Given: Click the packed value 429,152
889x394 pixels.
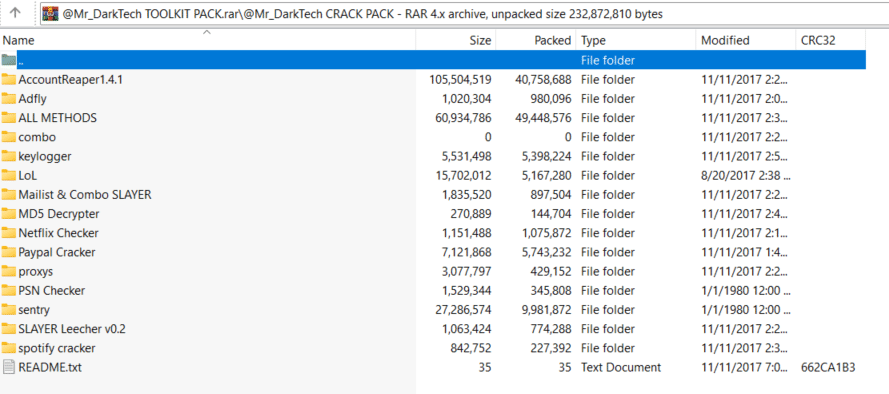Looking at the screenshot, I should [x=551, y=272].
